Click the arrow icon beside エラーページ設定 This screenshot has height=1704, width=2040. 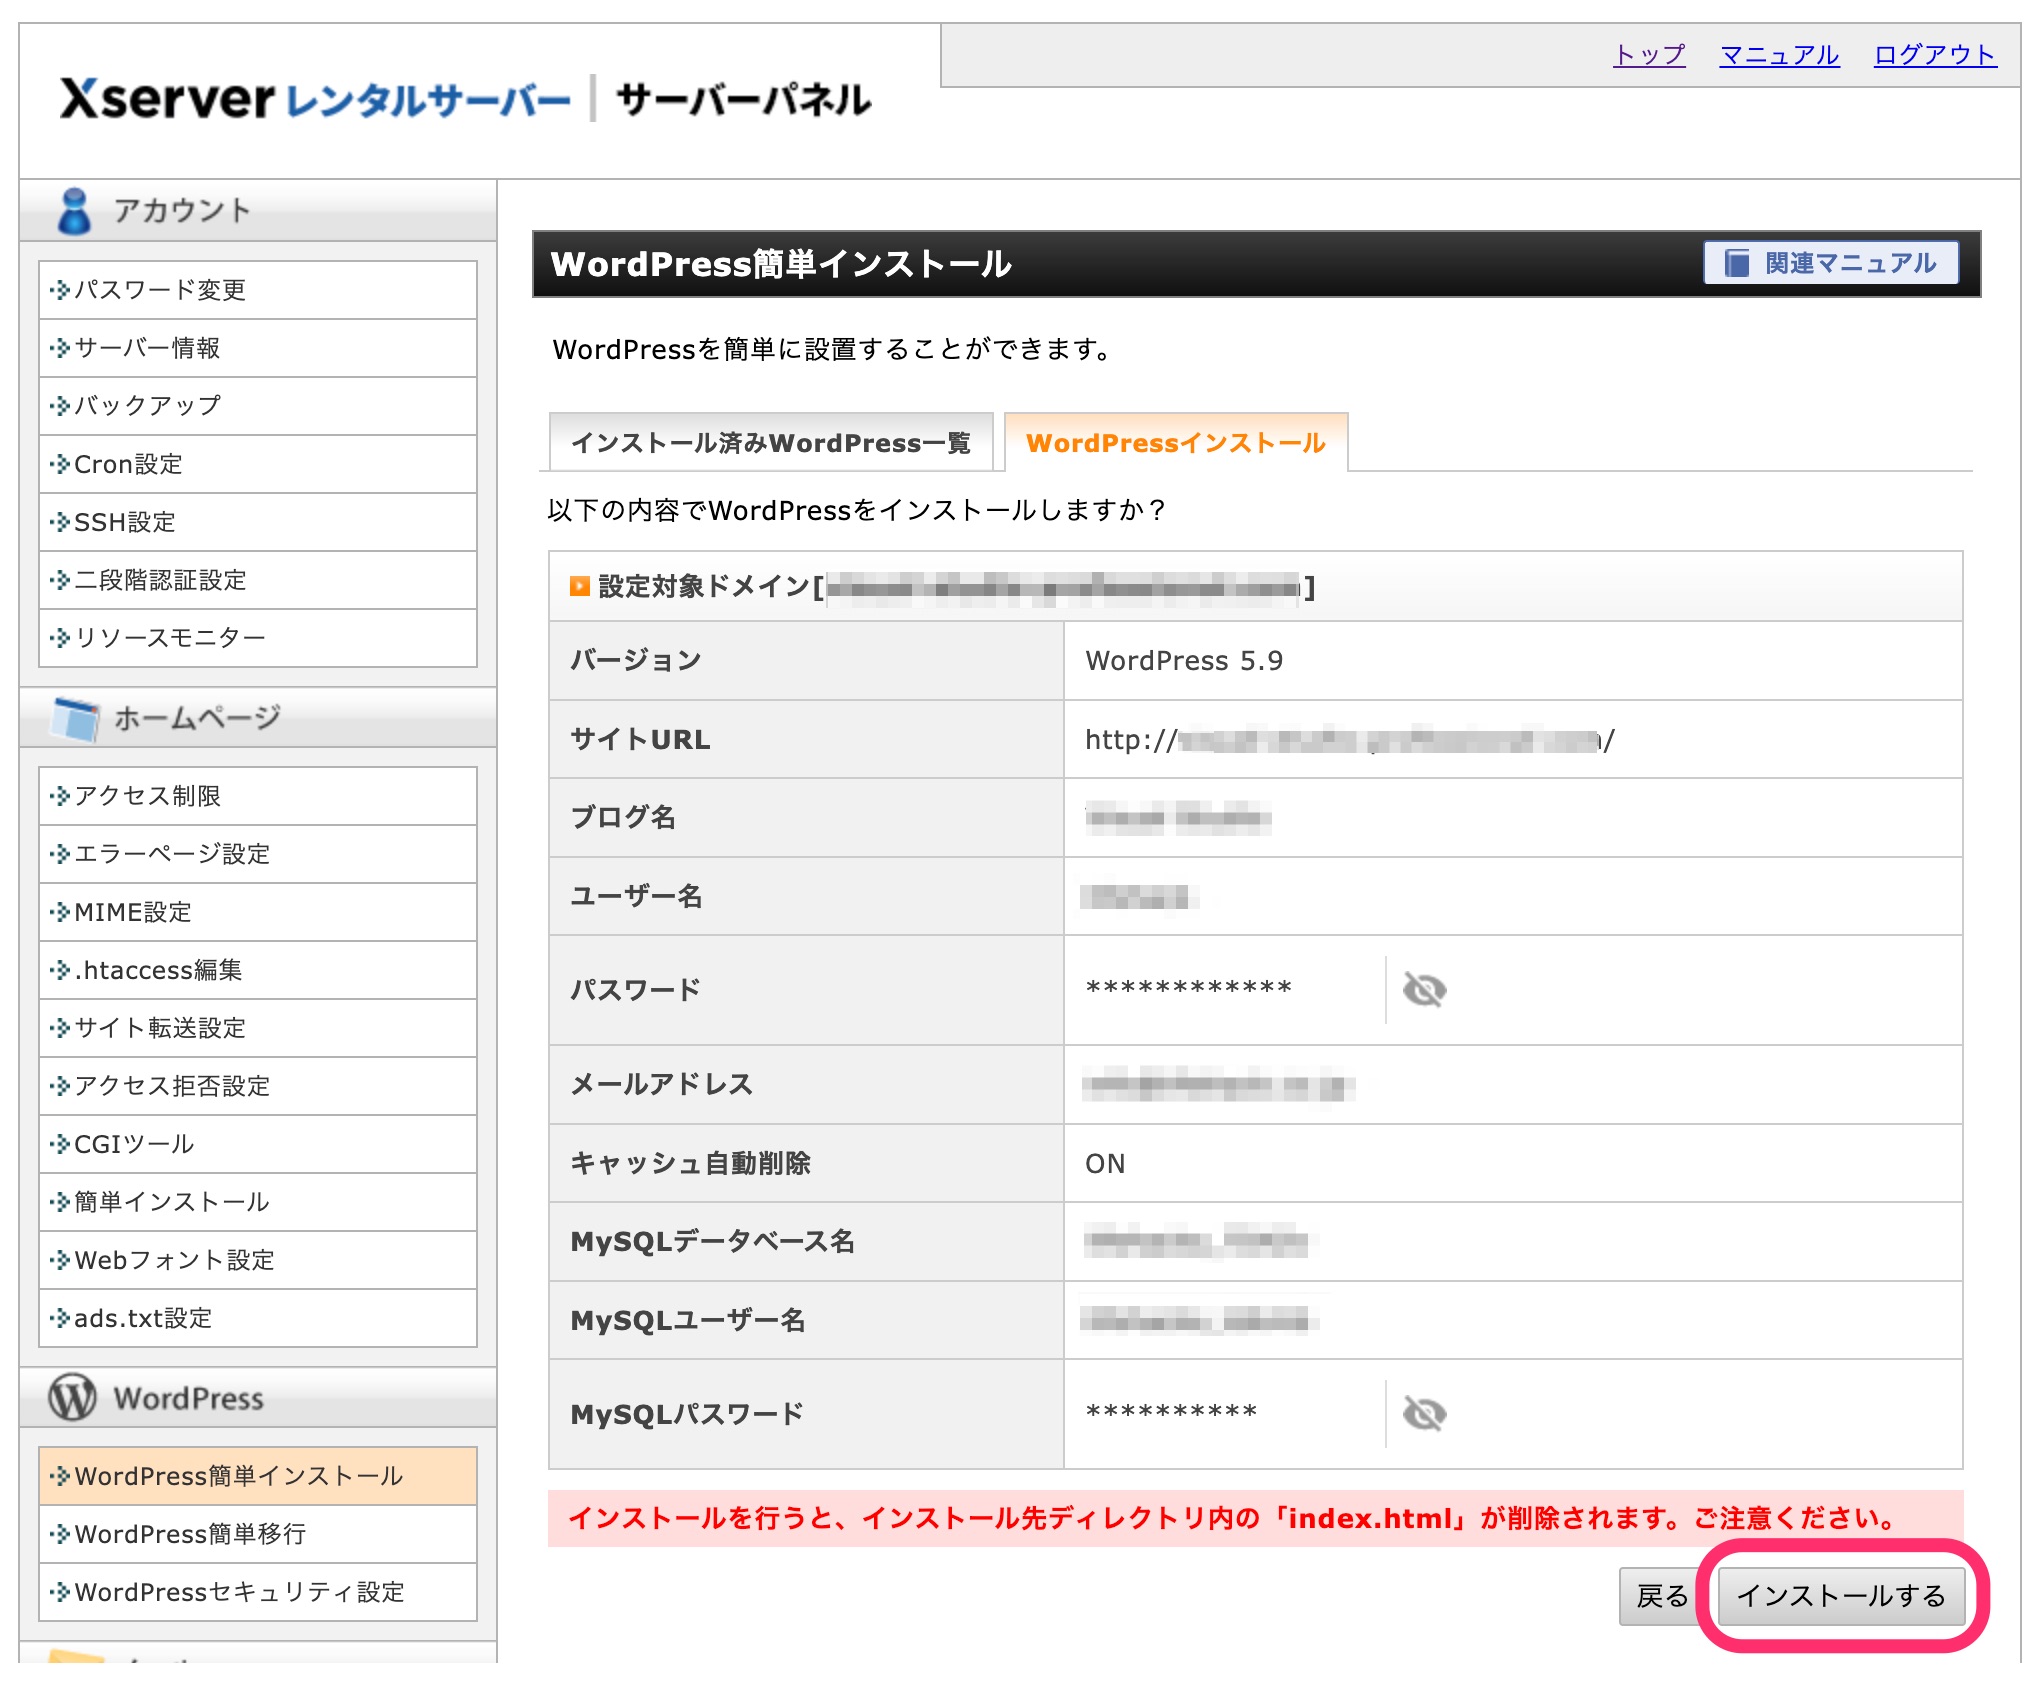click(60, 854)
